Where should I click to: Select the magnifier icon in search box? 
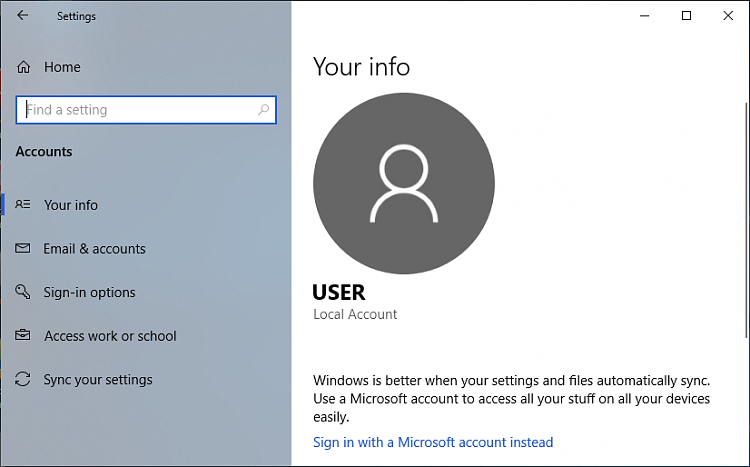(x=263, y=110)
